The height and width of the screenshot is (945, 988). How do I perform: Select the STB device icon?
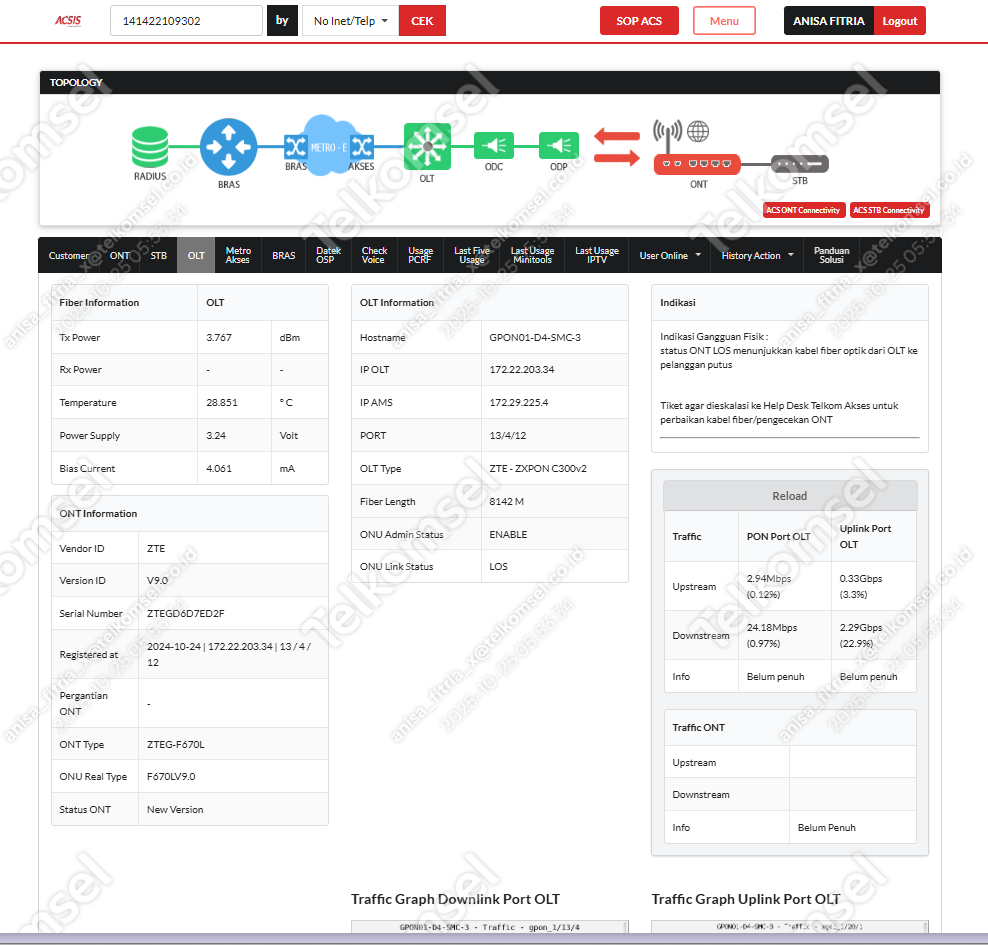coord(800,164)
